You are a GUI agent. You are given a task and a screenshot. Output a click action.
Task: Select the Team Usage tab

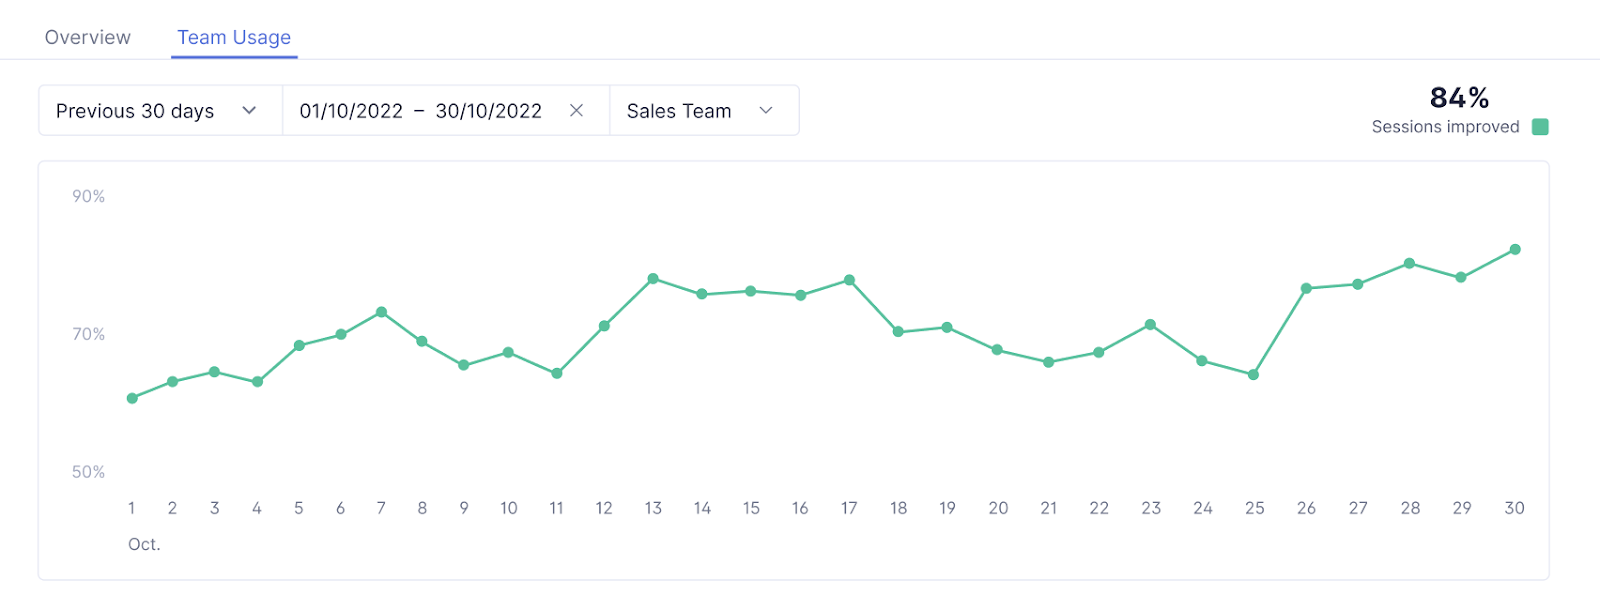pyautogui.click(x=234, y=38)
